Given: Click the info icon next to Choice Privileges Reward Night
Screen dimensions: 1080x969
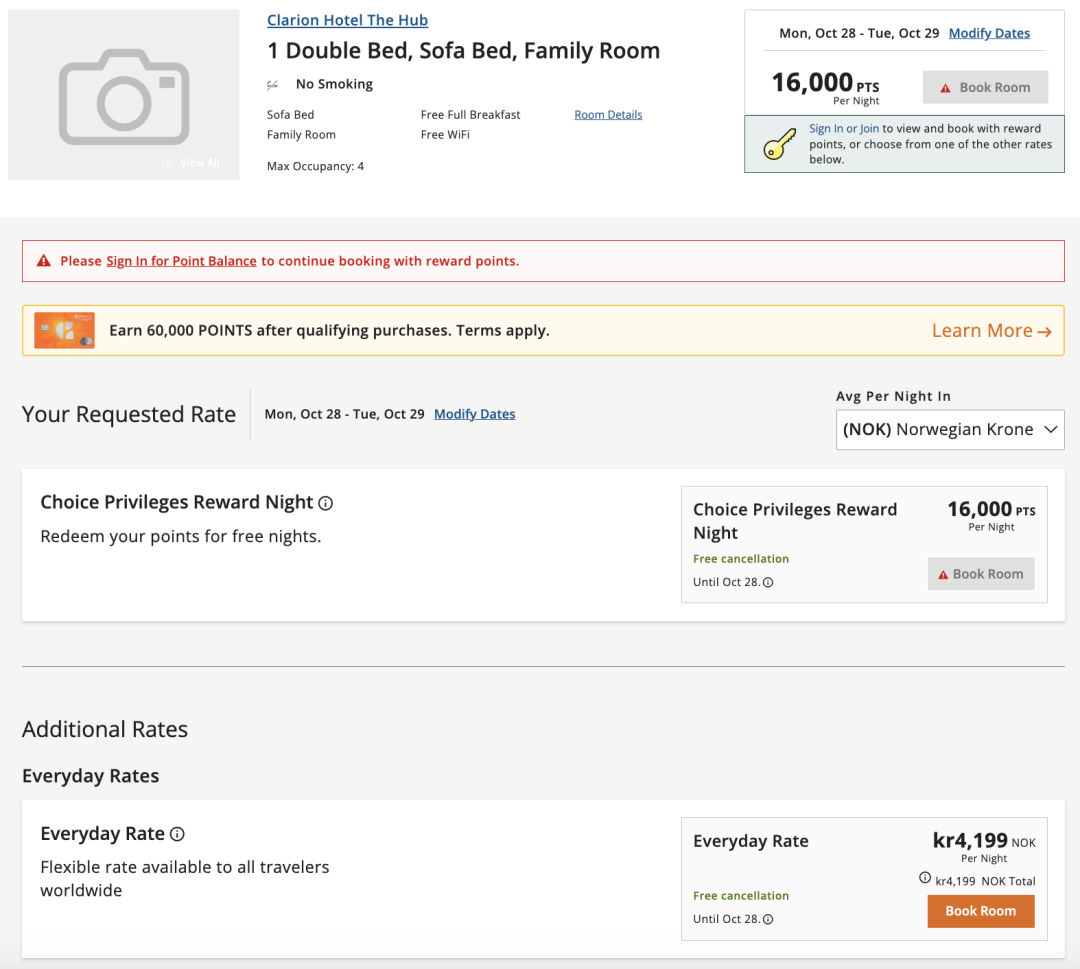Looking at the screenshot, I should click(325, 503).
